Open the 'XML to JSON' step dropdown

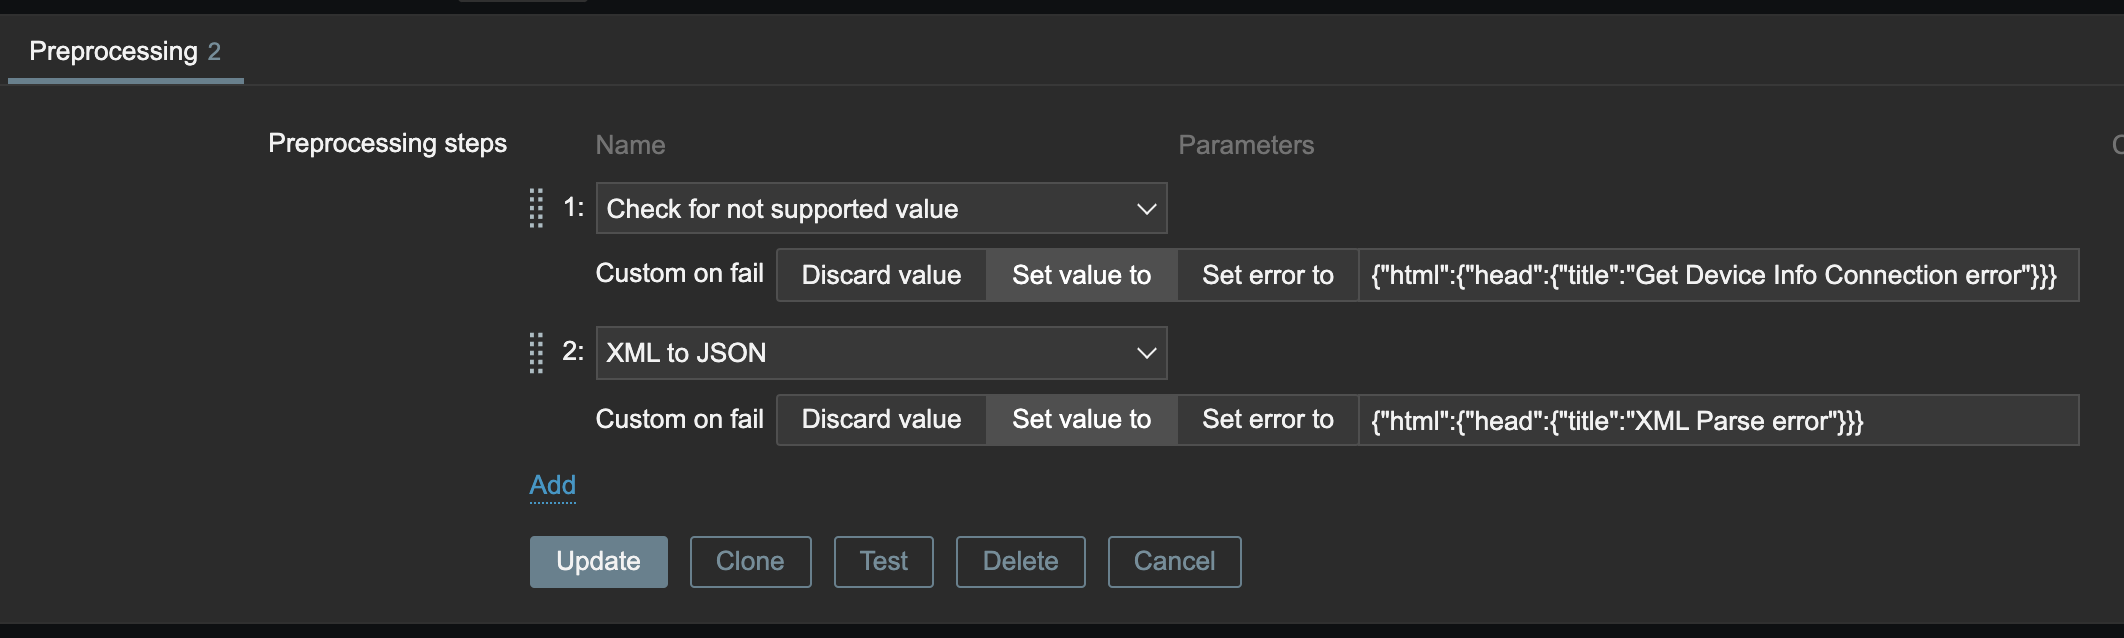coord(860,353)
